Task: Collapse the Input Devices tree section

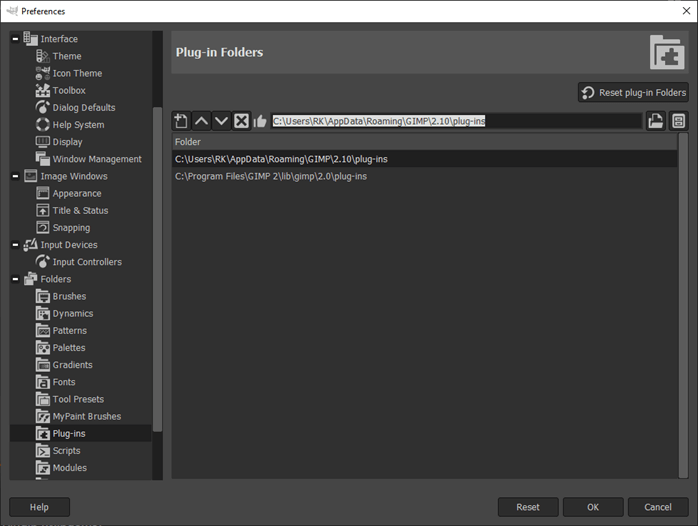Action: click(x=15, y=245)
